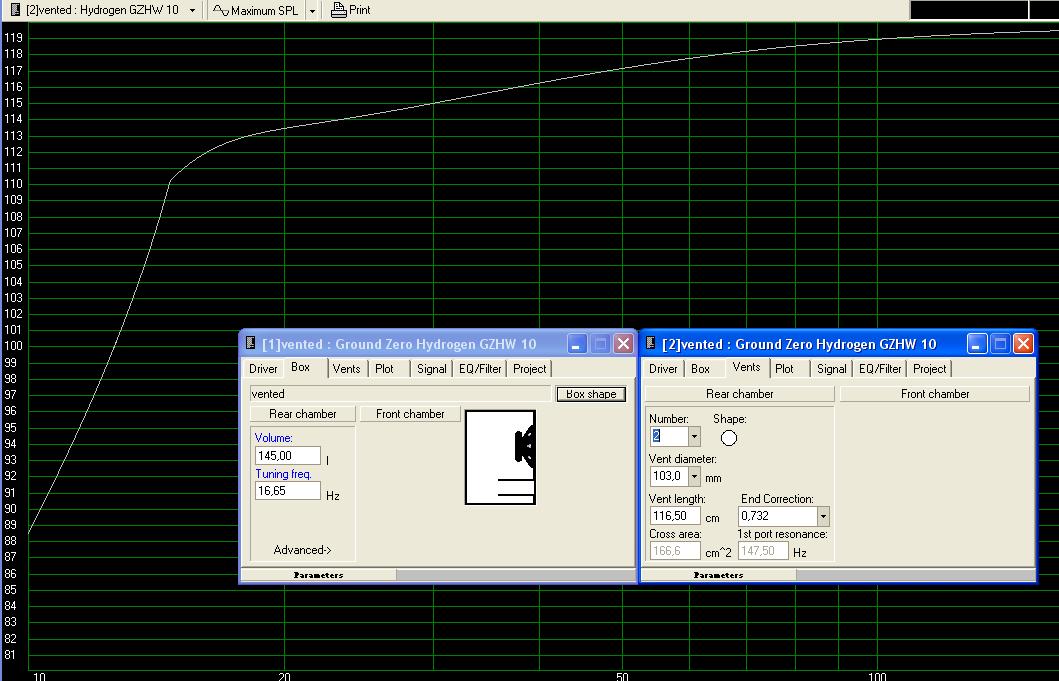Expand the Vent diameter dropdown

tap(694, 477)
